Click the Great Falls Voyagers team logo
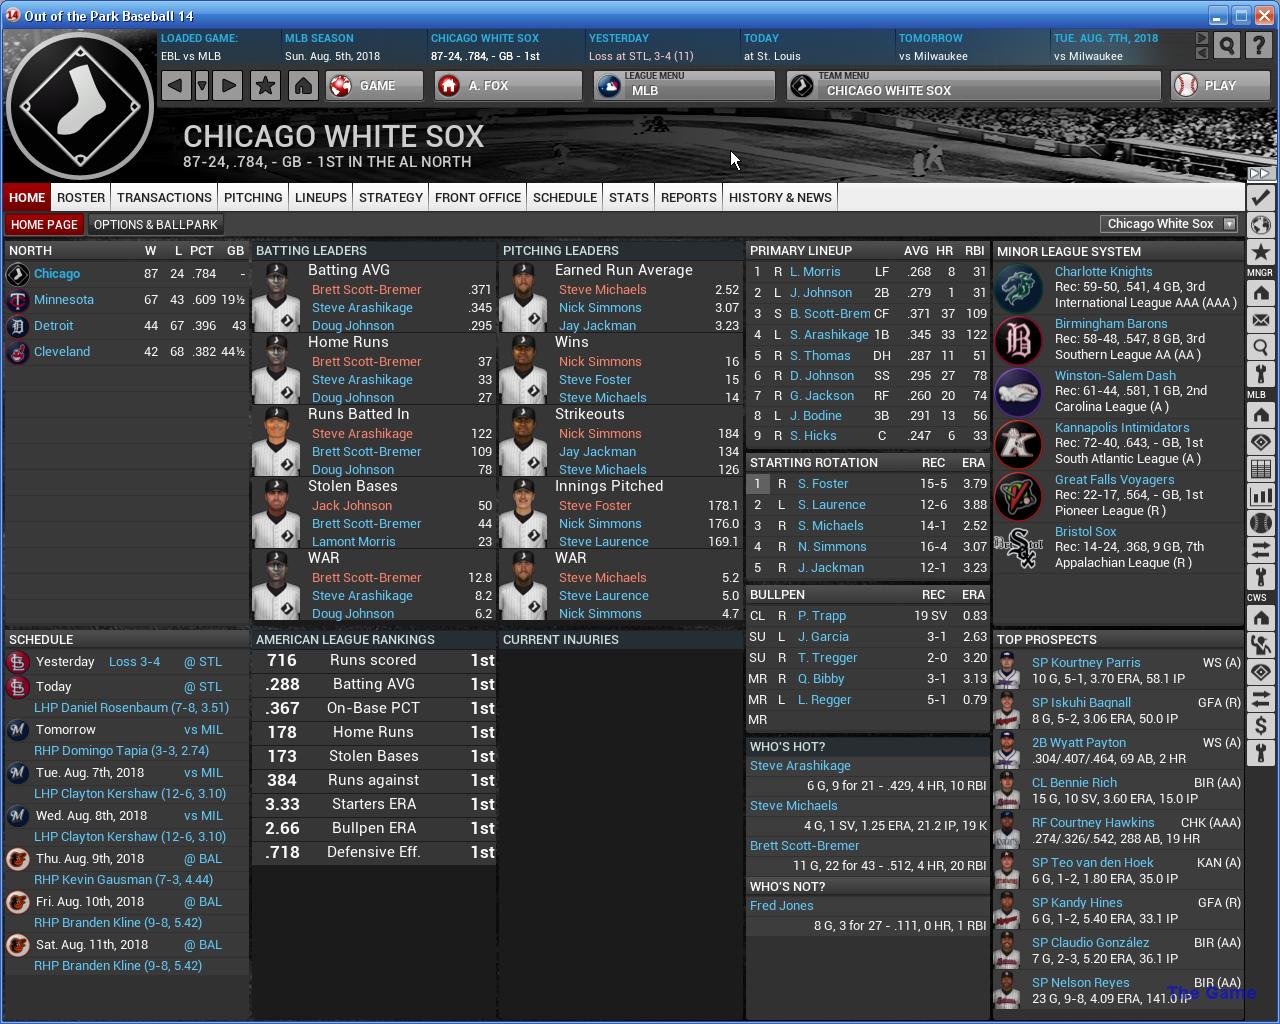Viewport: 1280px width, 1024px height. [1019, 495]
